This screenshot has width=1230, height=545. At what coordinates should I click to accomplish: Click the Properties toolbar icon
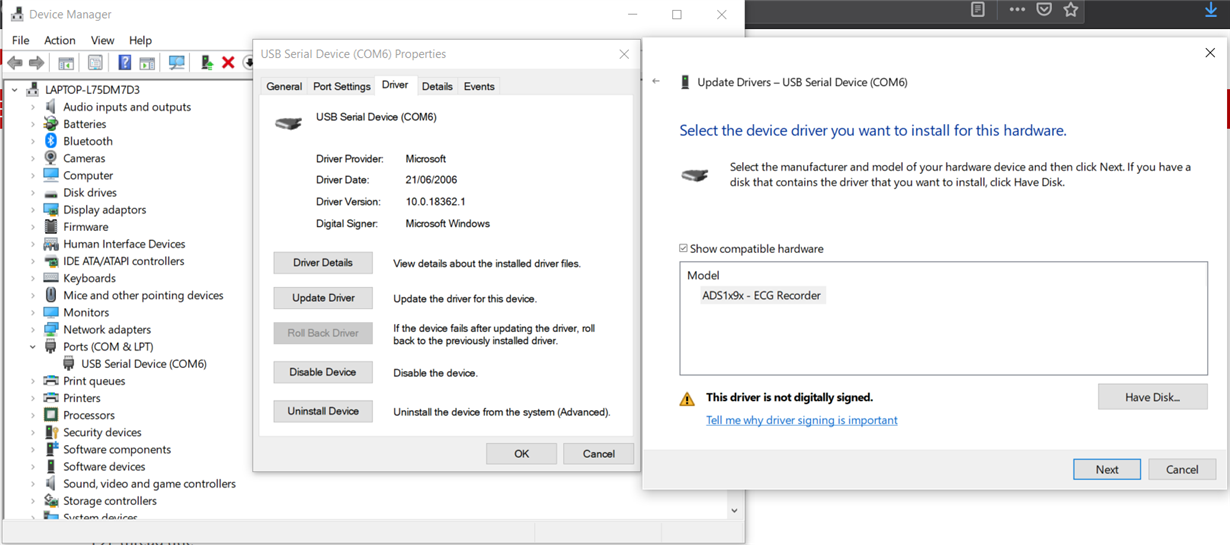click(x=95, y=63)
